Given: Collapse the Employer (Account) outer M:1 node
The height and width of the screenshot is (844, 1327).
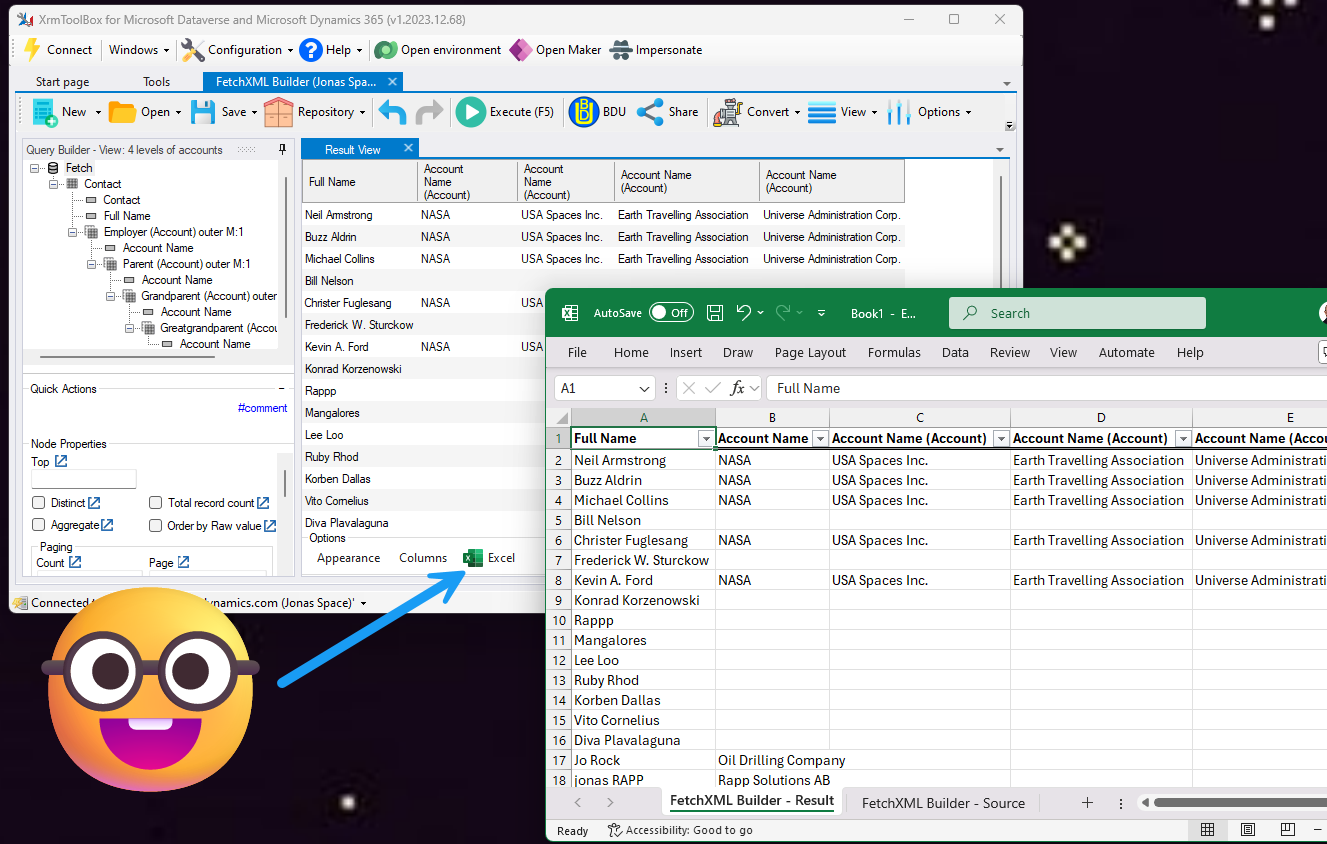Looking at the screenshot, I should [74, 232].
